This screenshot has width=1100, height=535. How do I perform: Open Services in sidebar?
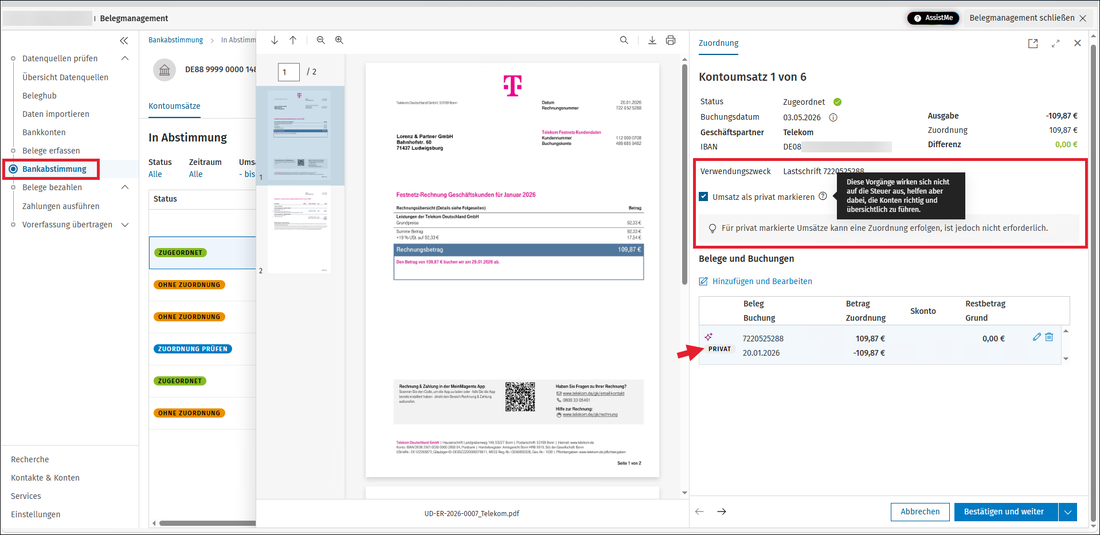pos(25,496)
